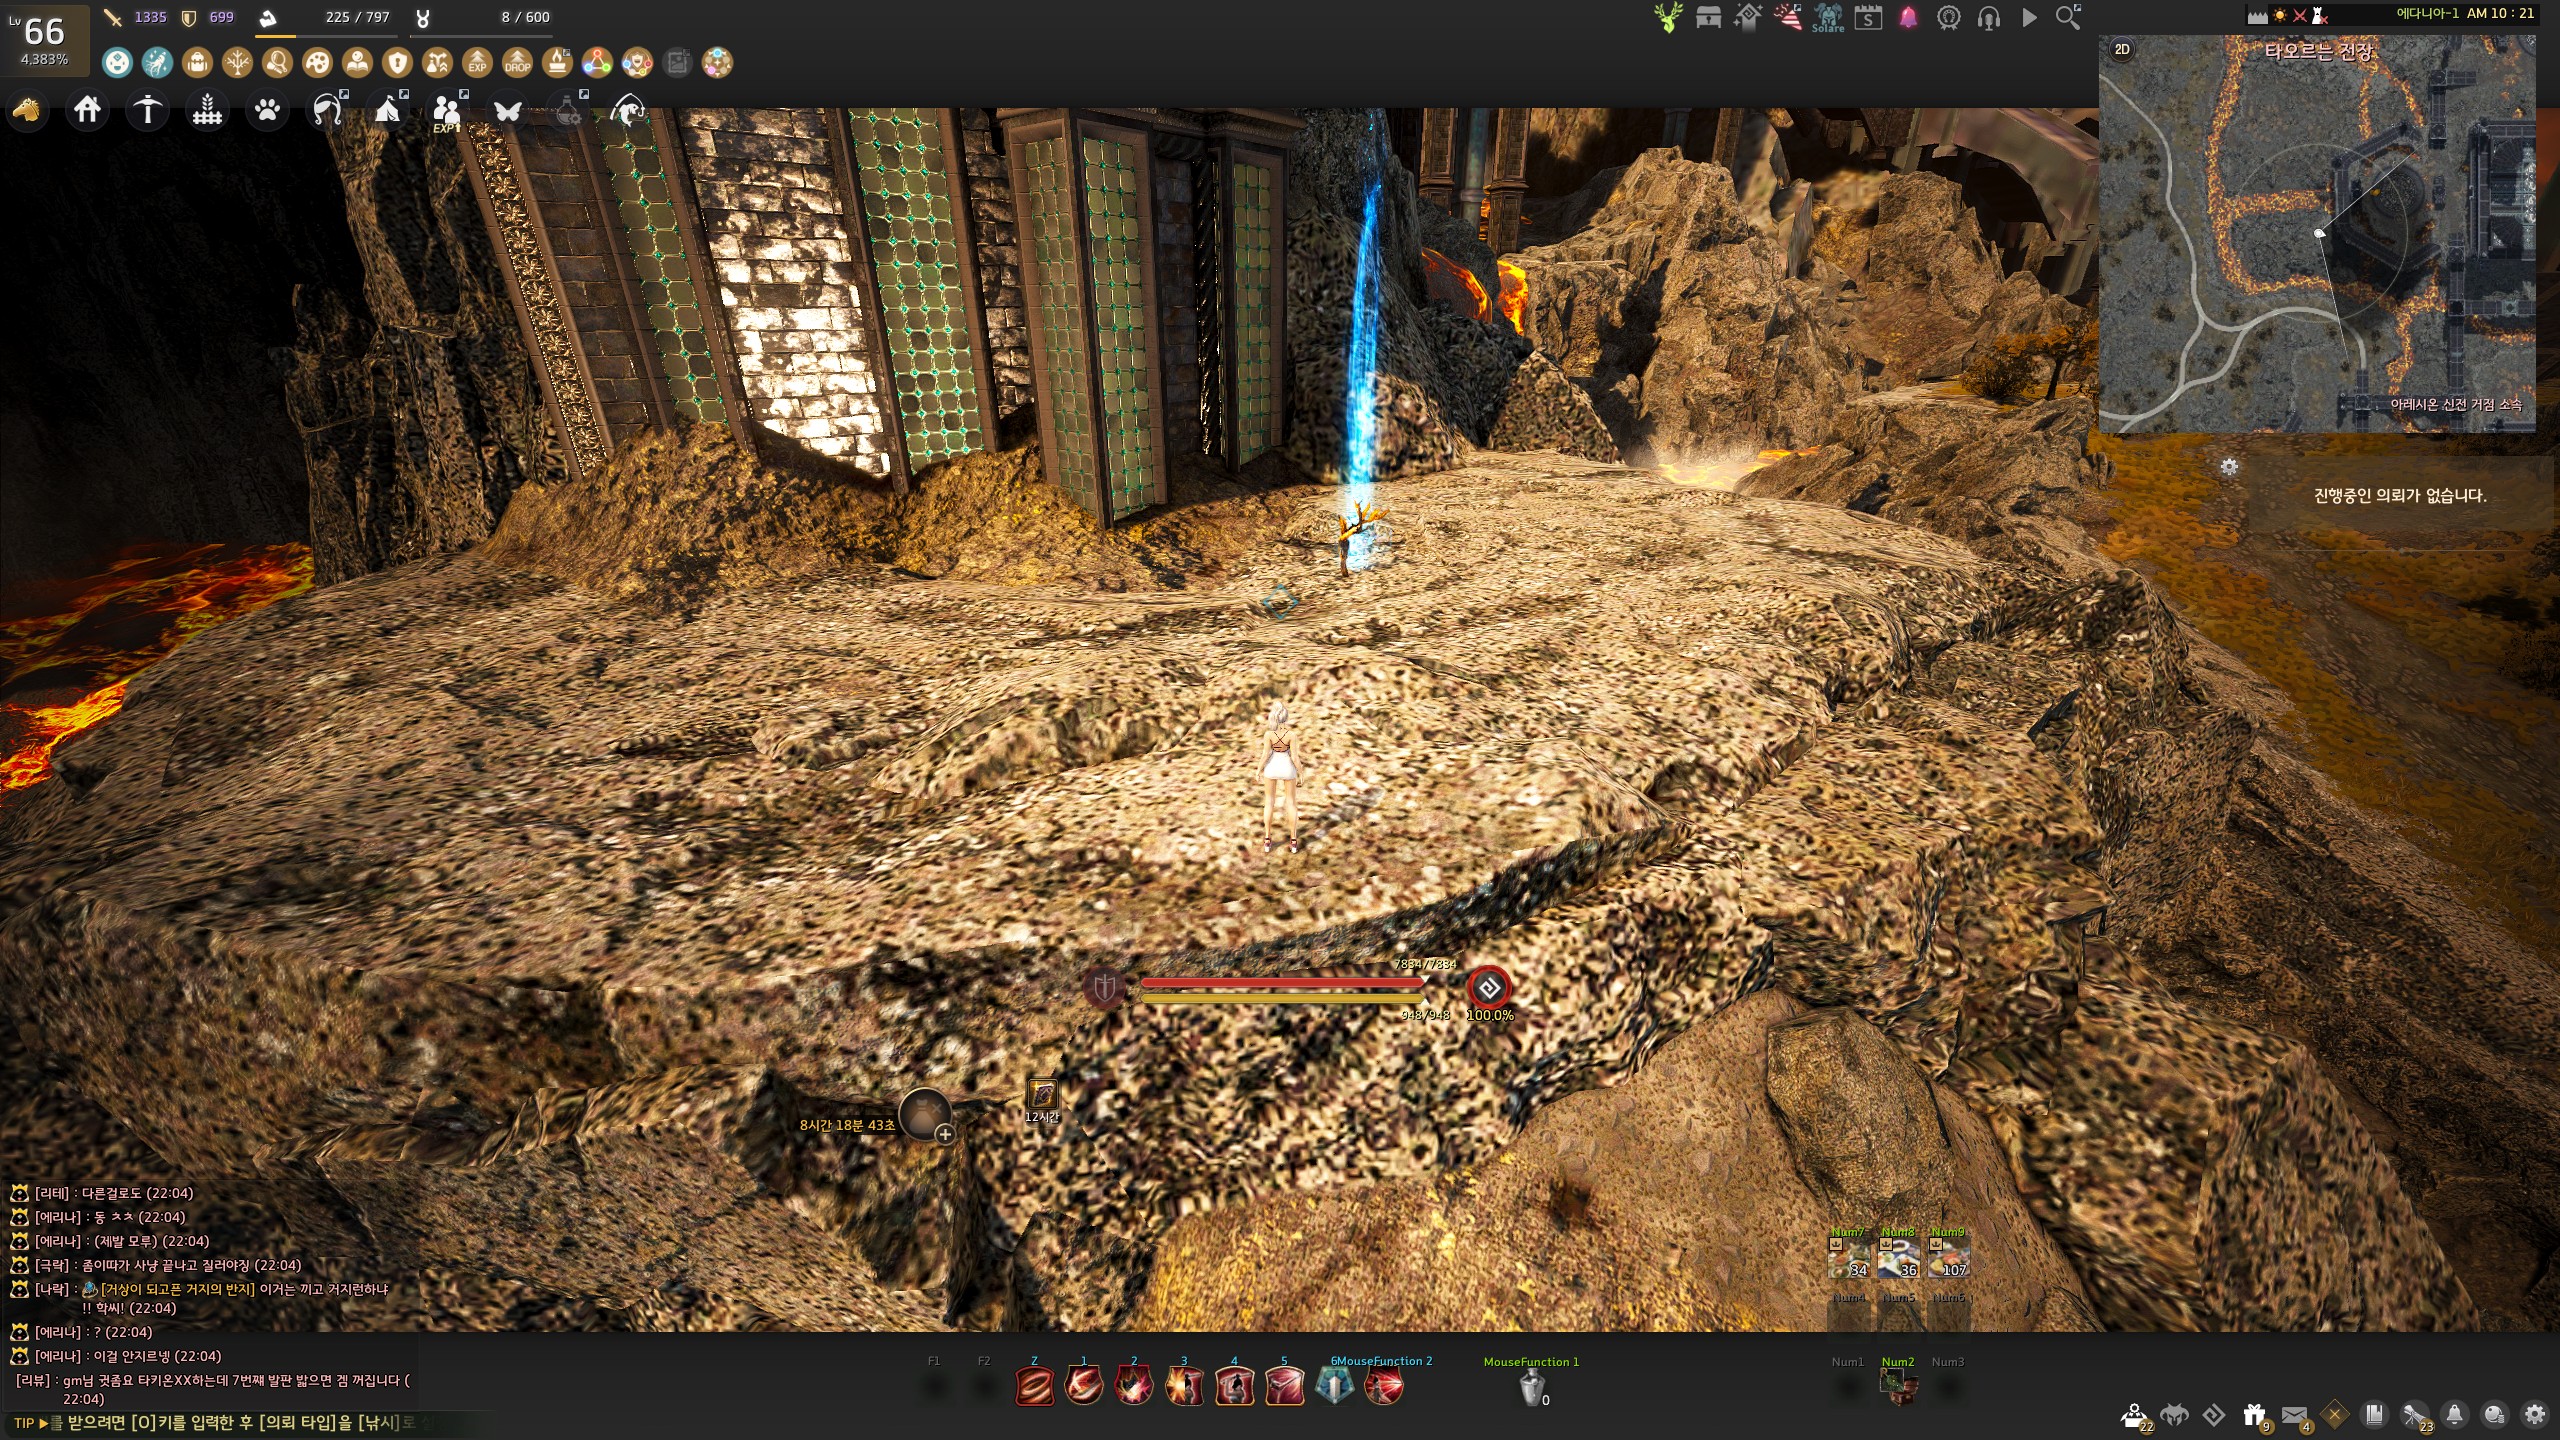This screenshot has height=1440, width=2560.
Task: Open the calendar S icon
Action: pos(1868,18)
